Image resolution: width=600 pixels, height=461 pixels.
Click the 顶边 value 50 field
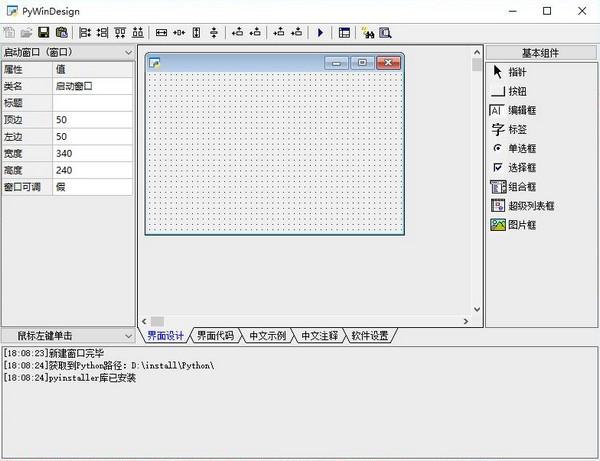[92, 120]
